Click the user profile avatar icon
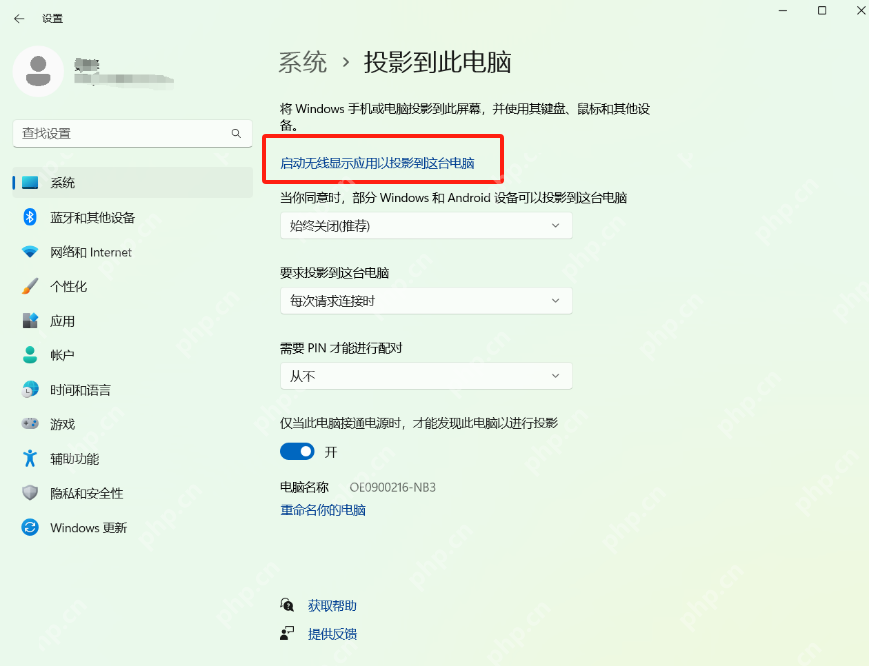Image resolution: width=871 pixels, height=666 pixels. [38, 71]
